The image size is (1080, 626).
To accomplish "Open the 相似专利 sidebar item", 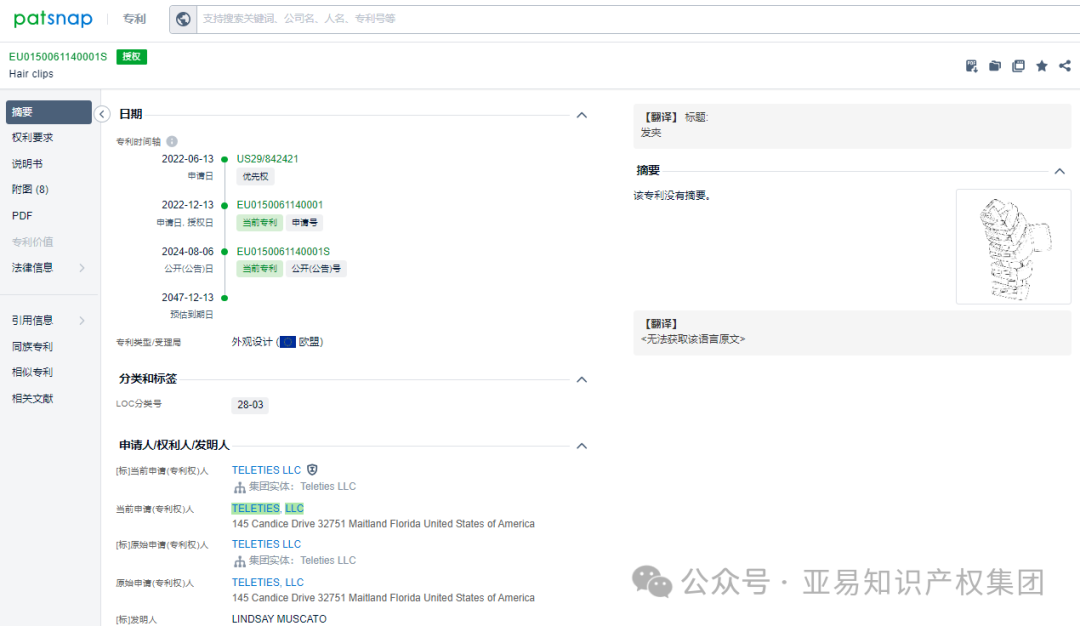I will pyautogui.click(x=32, y=373).
